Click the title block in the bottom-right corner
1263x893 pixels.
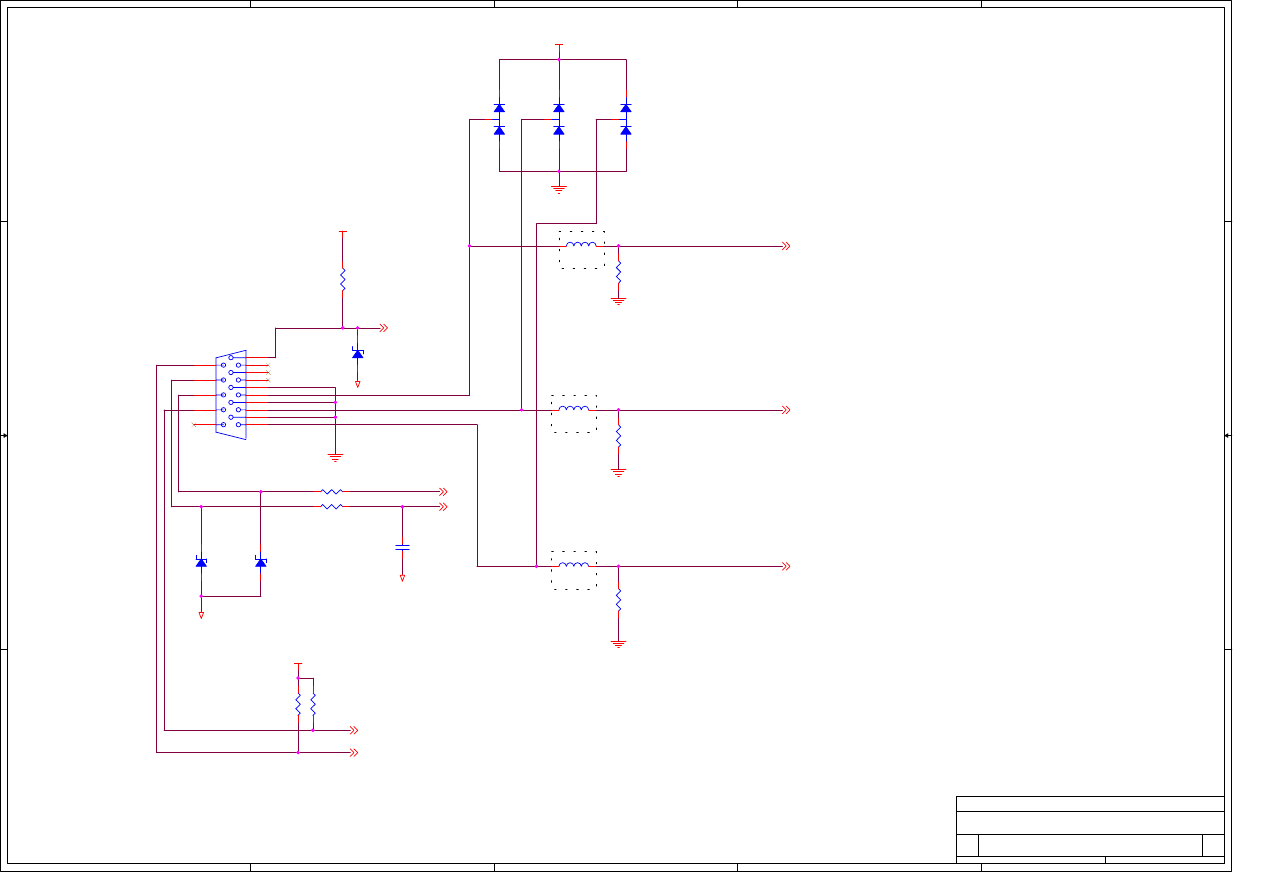(x=1090, y=830)
